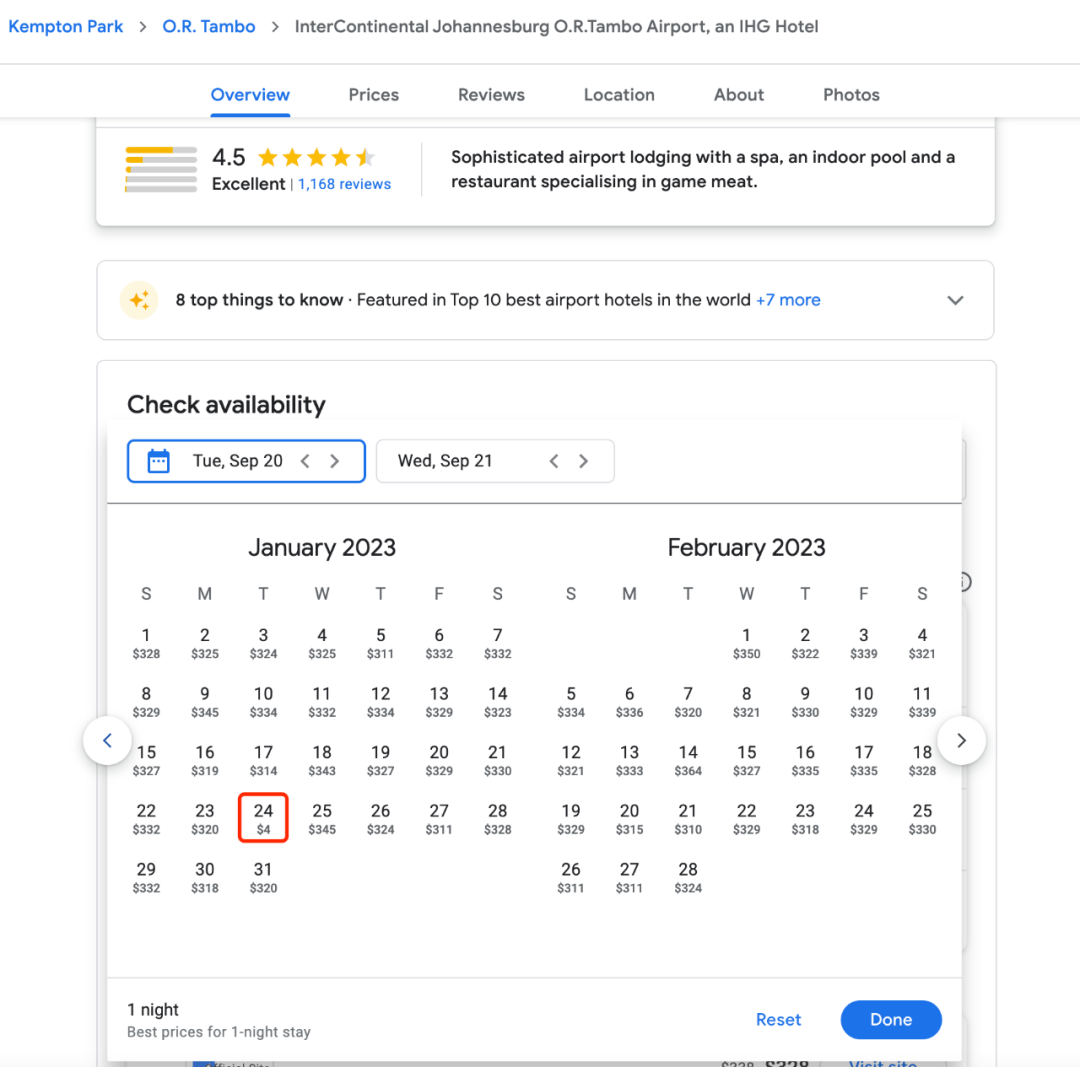Viewport: 1080px width, 1067px height.
Task: Click the calendar icon in check-in field
Action: pyautogui.click(x=158, y=461)
